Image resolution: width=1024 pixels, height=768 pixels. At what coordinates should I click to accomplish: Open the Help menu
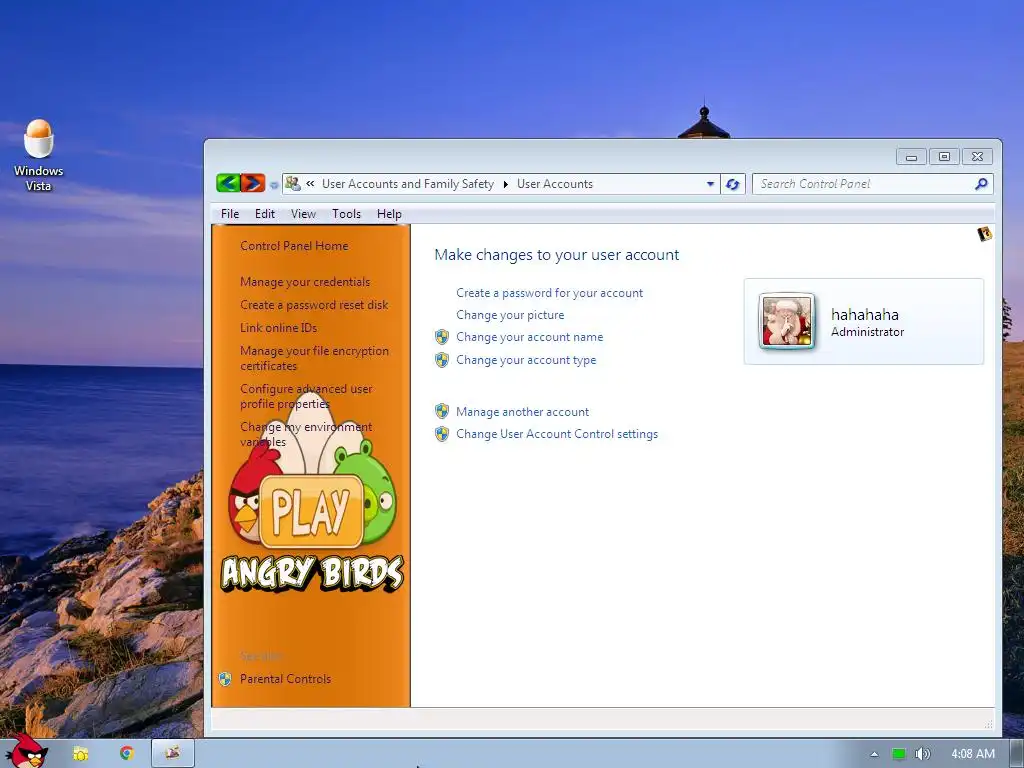tap(389, 214)
